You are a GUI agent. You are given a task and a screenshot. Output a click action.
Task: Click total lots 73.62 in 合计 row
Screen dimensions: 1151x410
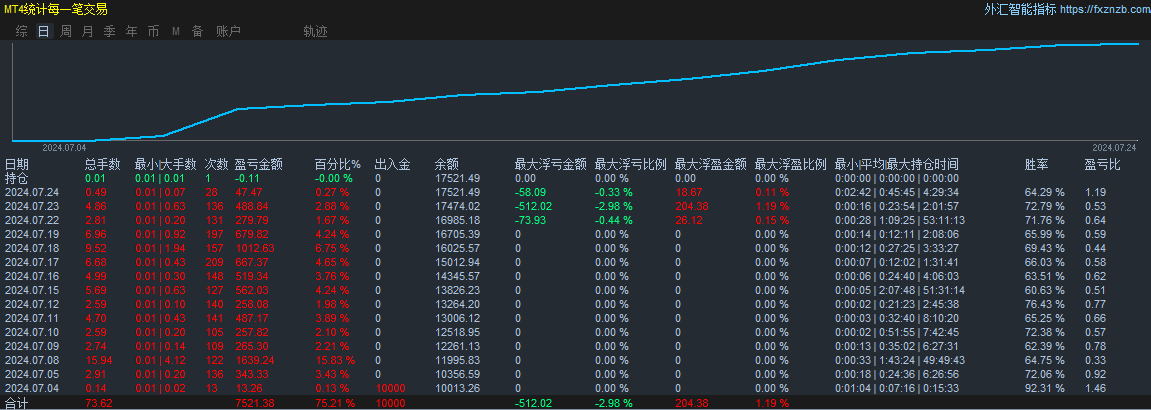(x=97, y=403)
